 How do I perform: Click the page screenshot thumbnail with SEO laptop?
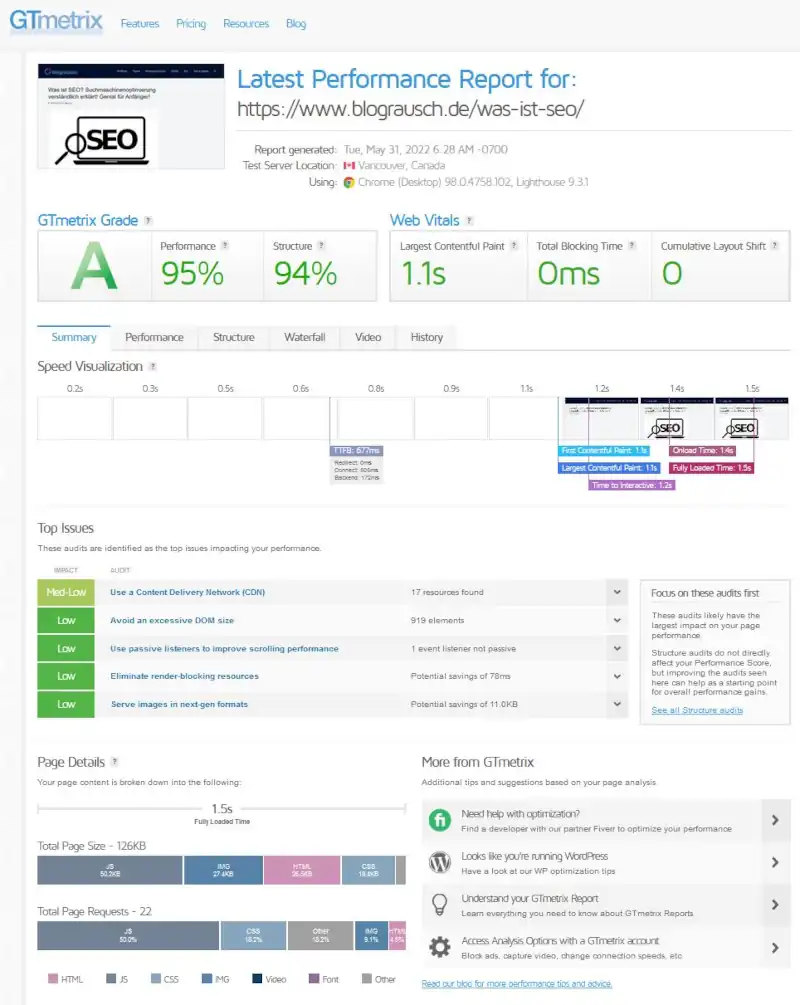click(131, 116)
